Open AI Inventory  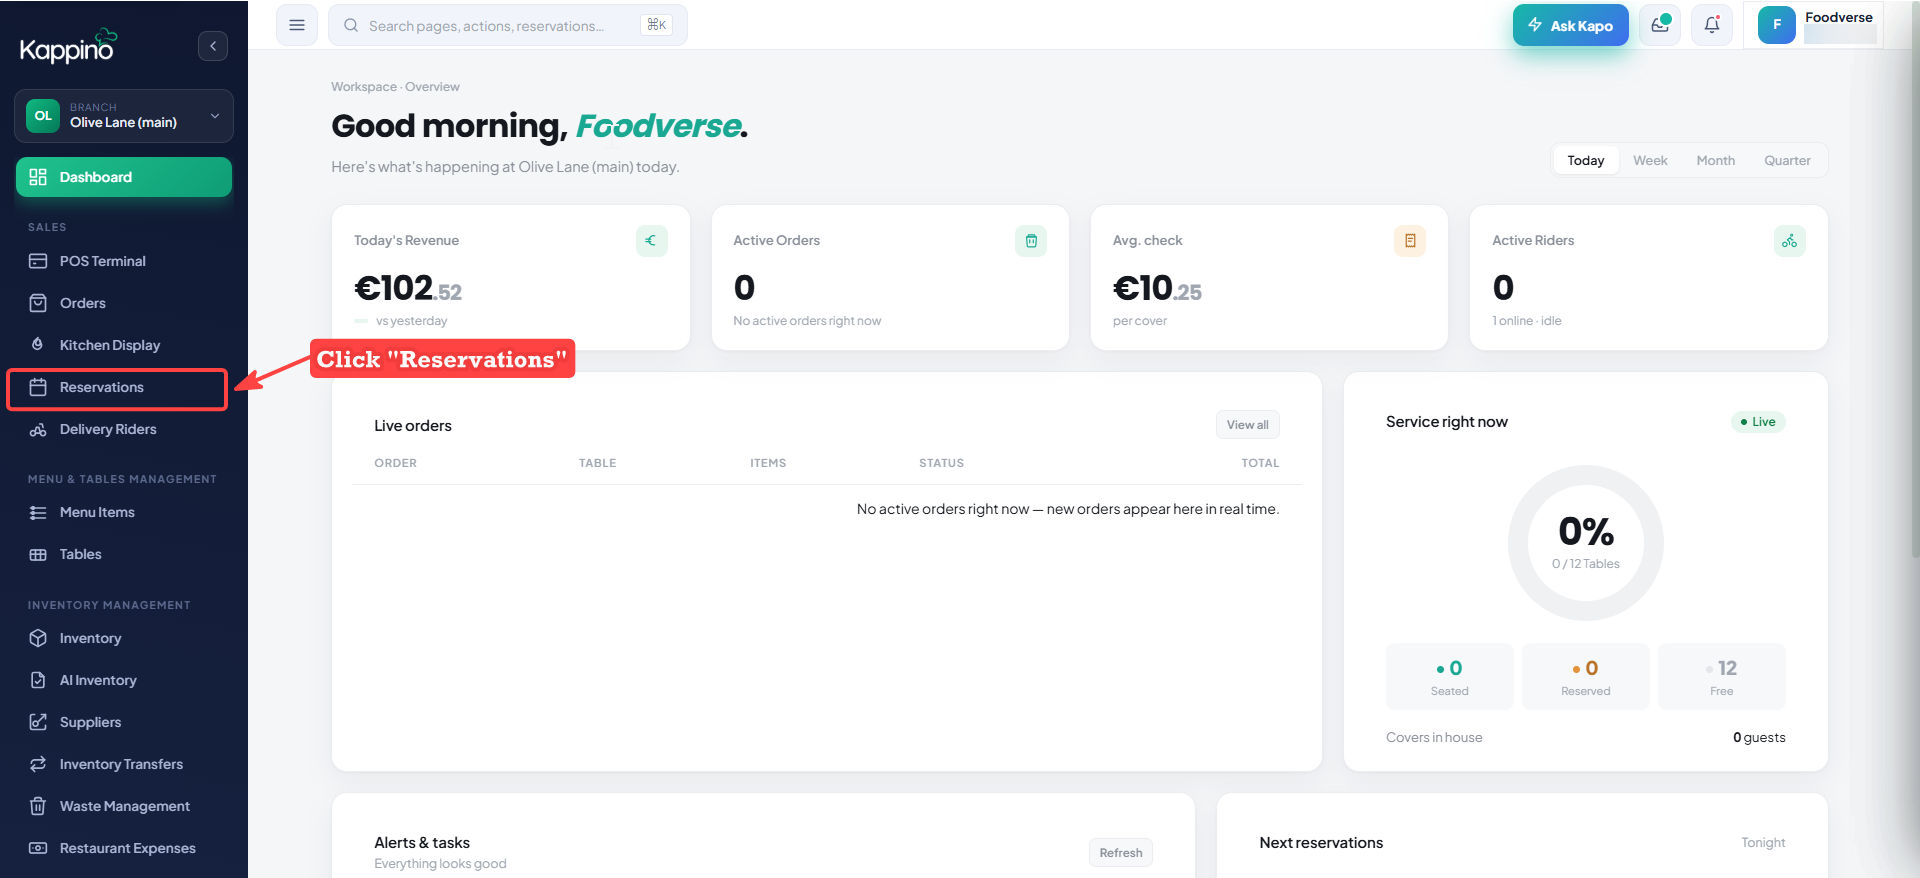[124, 680]
